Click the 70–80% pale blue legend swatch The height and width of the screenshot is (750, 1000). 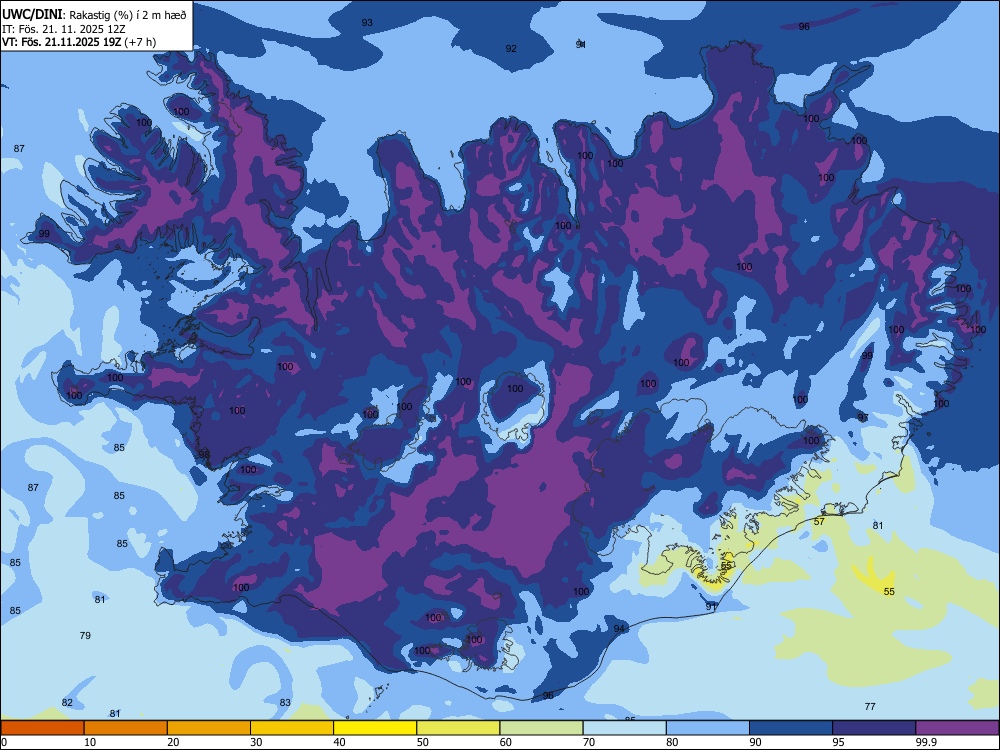pos(625,728)
